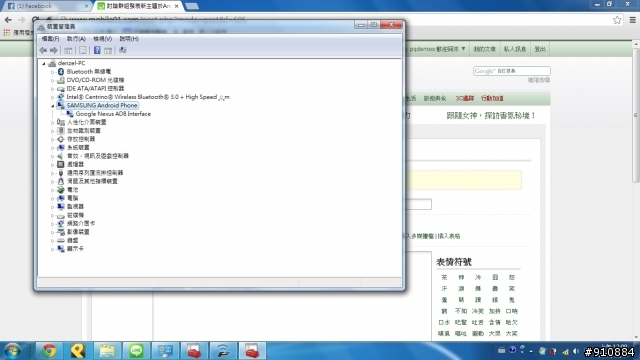Expand the 磁碟機 node
This screenshot has height=360, width=640.
pos(53,215)
